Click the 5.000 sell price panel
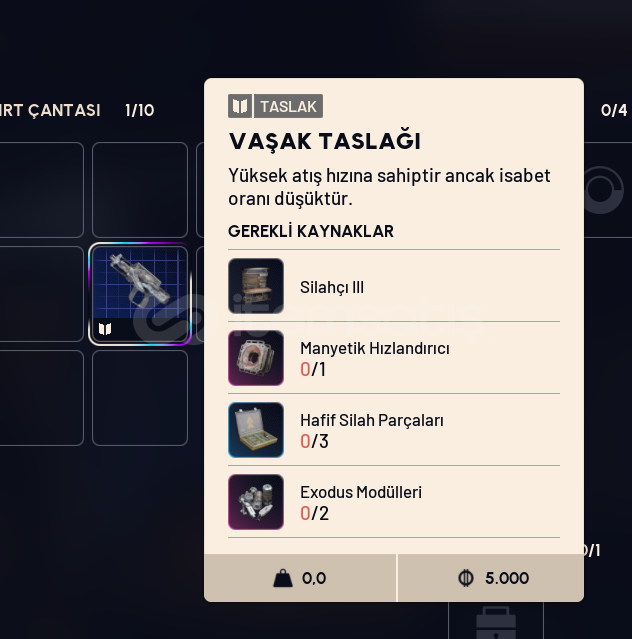 point(491,578)
